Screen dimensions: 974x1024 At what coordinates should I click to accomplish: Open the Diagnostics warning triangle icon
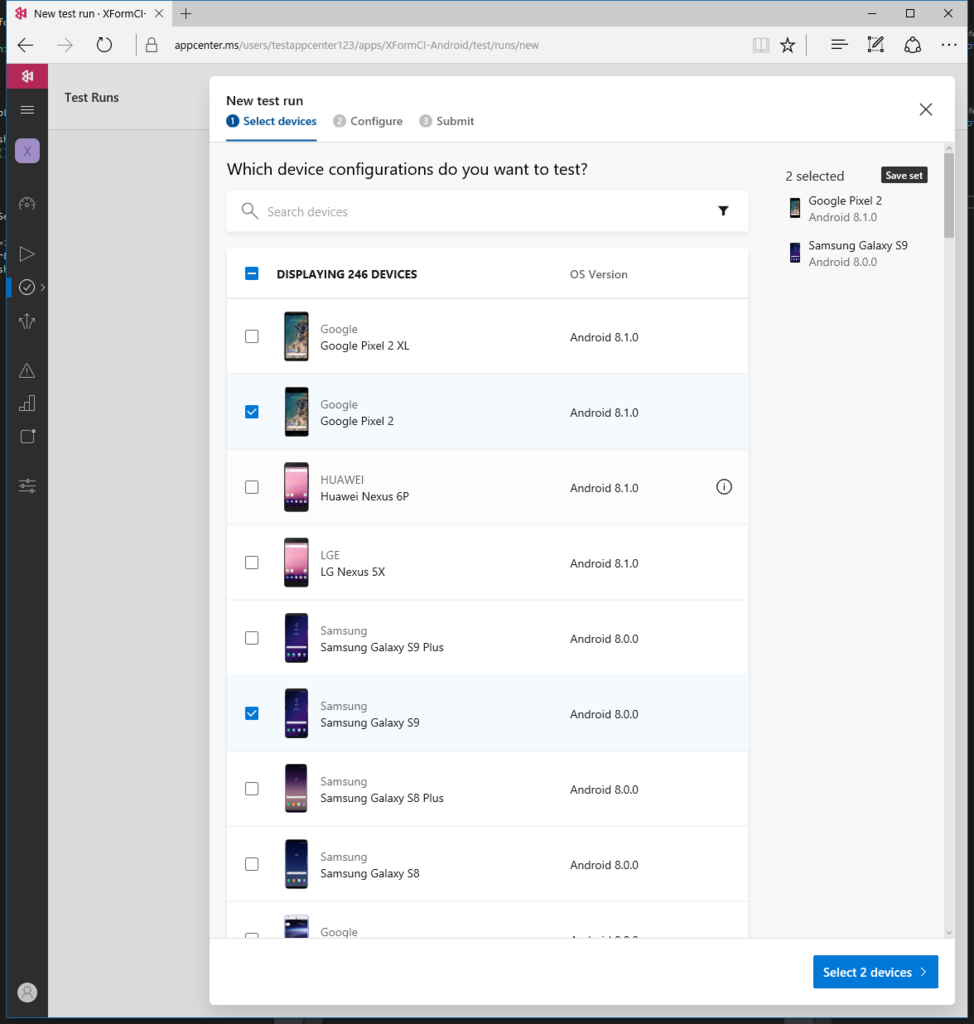(27, 370)
